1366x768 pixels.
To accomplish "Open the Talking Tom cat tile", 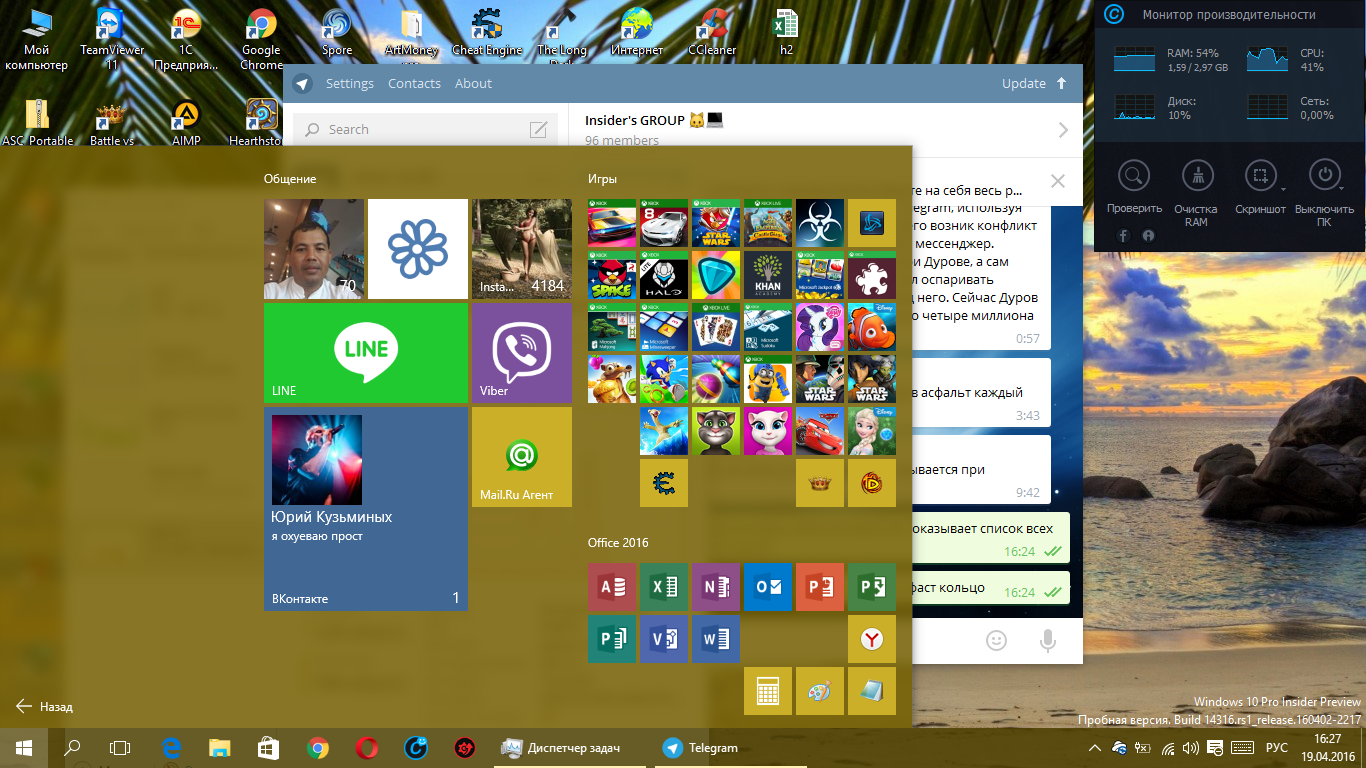I will [x=716, y=431].
